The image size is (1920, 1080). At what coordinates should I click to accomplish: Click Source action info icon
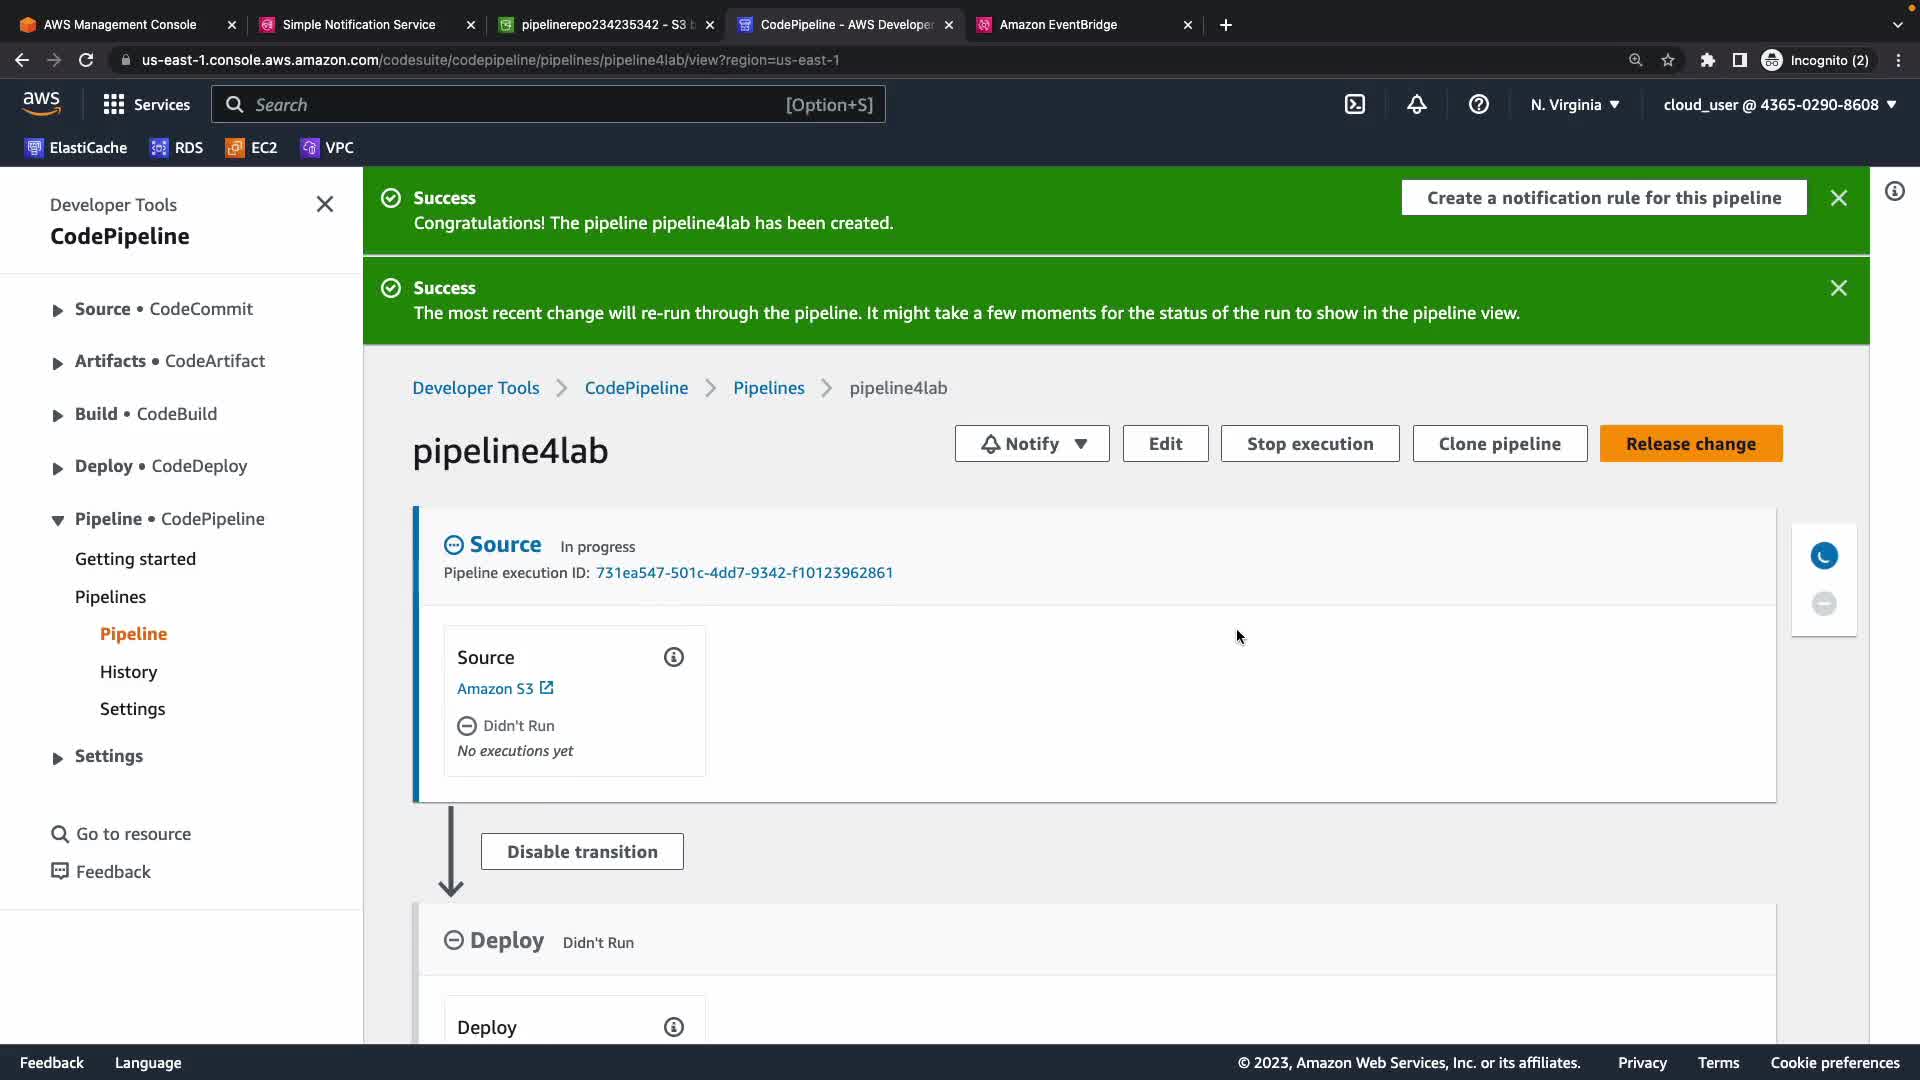674,657
